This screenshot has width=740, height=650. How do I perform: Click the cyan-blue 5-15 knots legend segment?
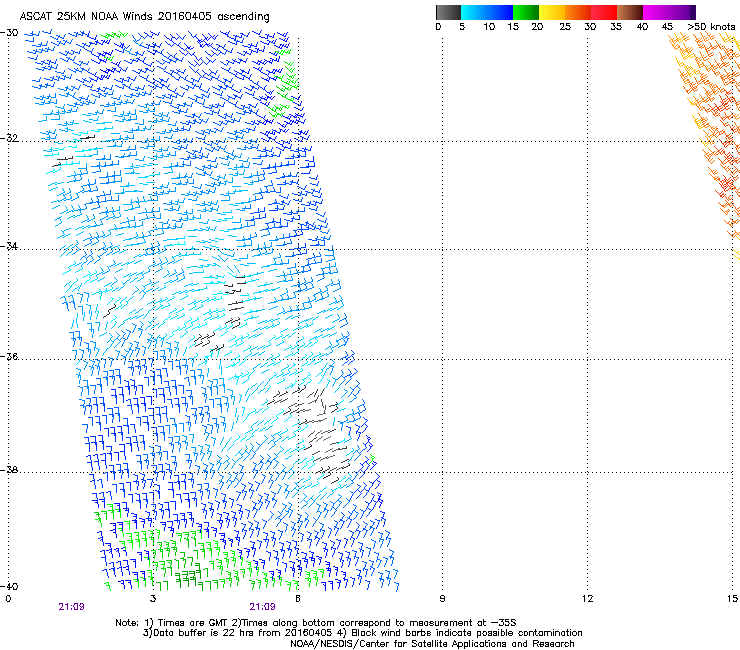tap(487, 12)
